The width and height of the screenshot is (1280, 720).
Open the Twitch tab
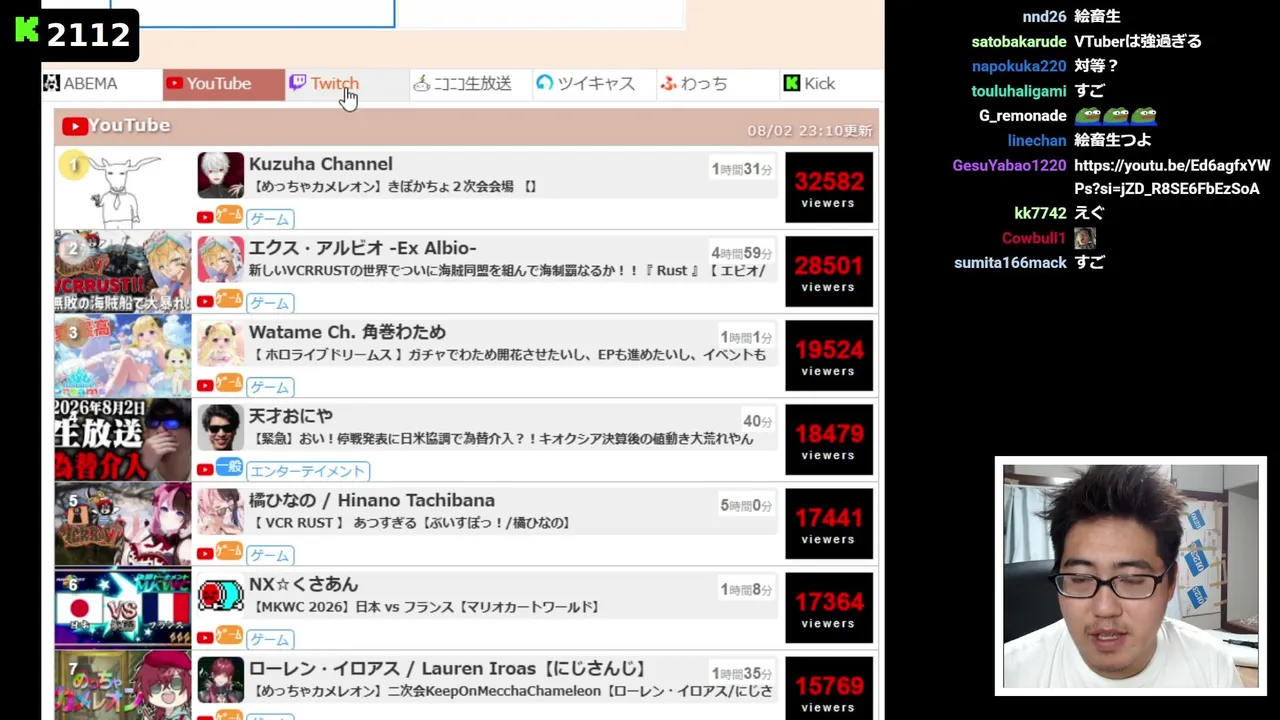coord(346,84)
